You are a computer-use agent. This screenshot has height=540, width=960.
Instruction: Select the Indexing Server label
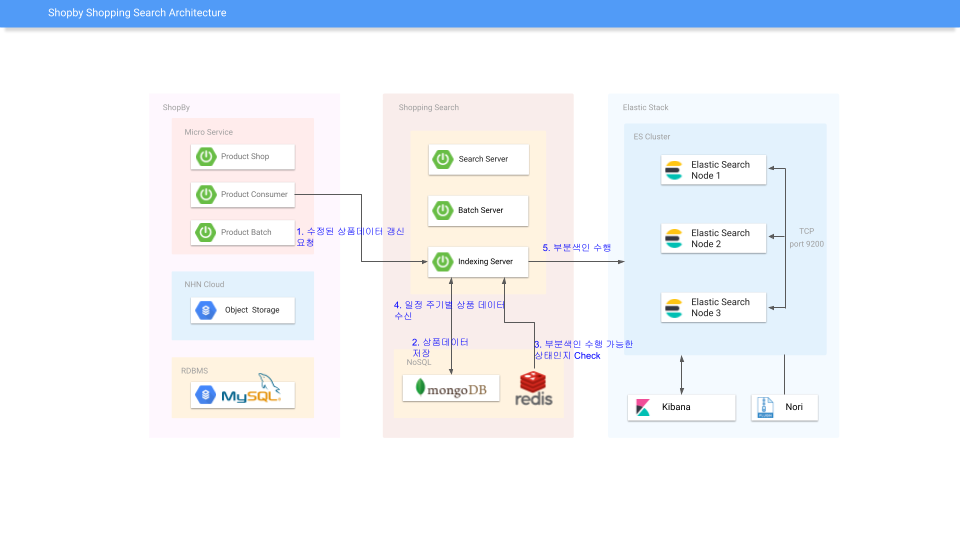click(486, 262)
